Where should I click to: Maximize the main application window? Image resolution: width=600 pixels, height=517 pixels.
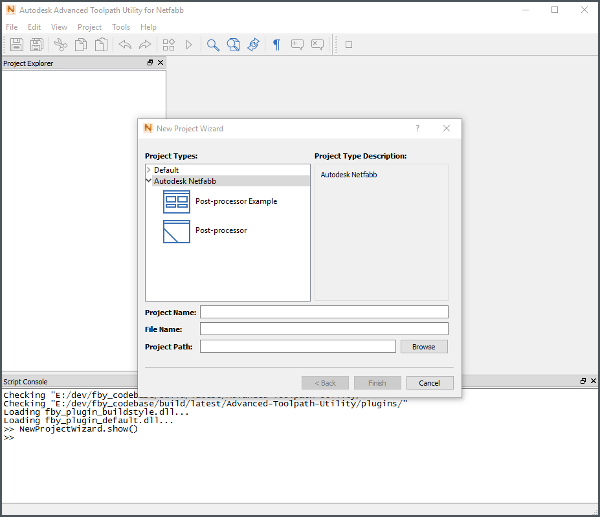(554, 10)
